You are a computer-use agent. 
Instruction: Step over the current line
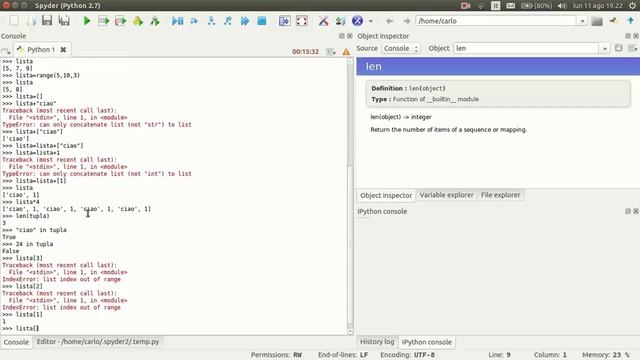pos(194,21)
